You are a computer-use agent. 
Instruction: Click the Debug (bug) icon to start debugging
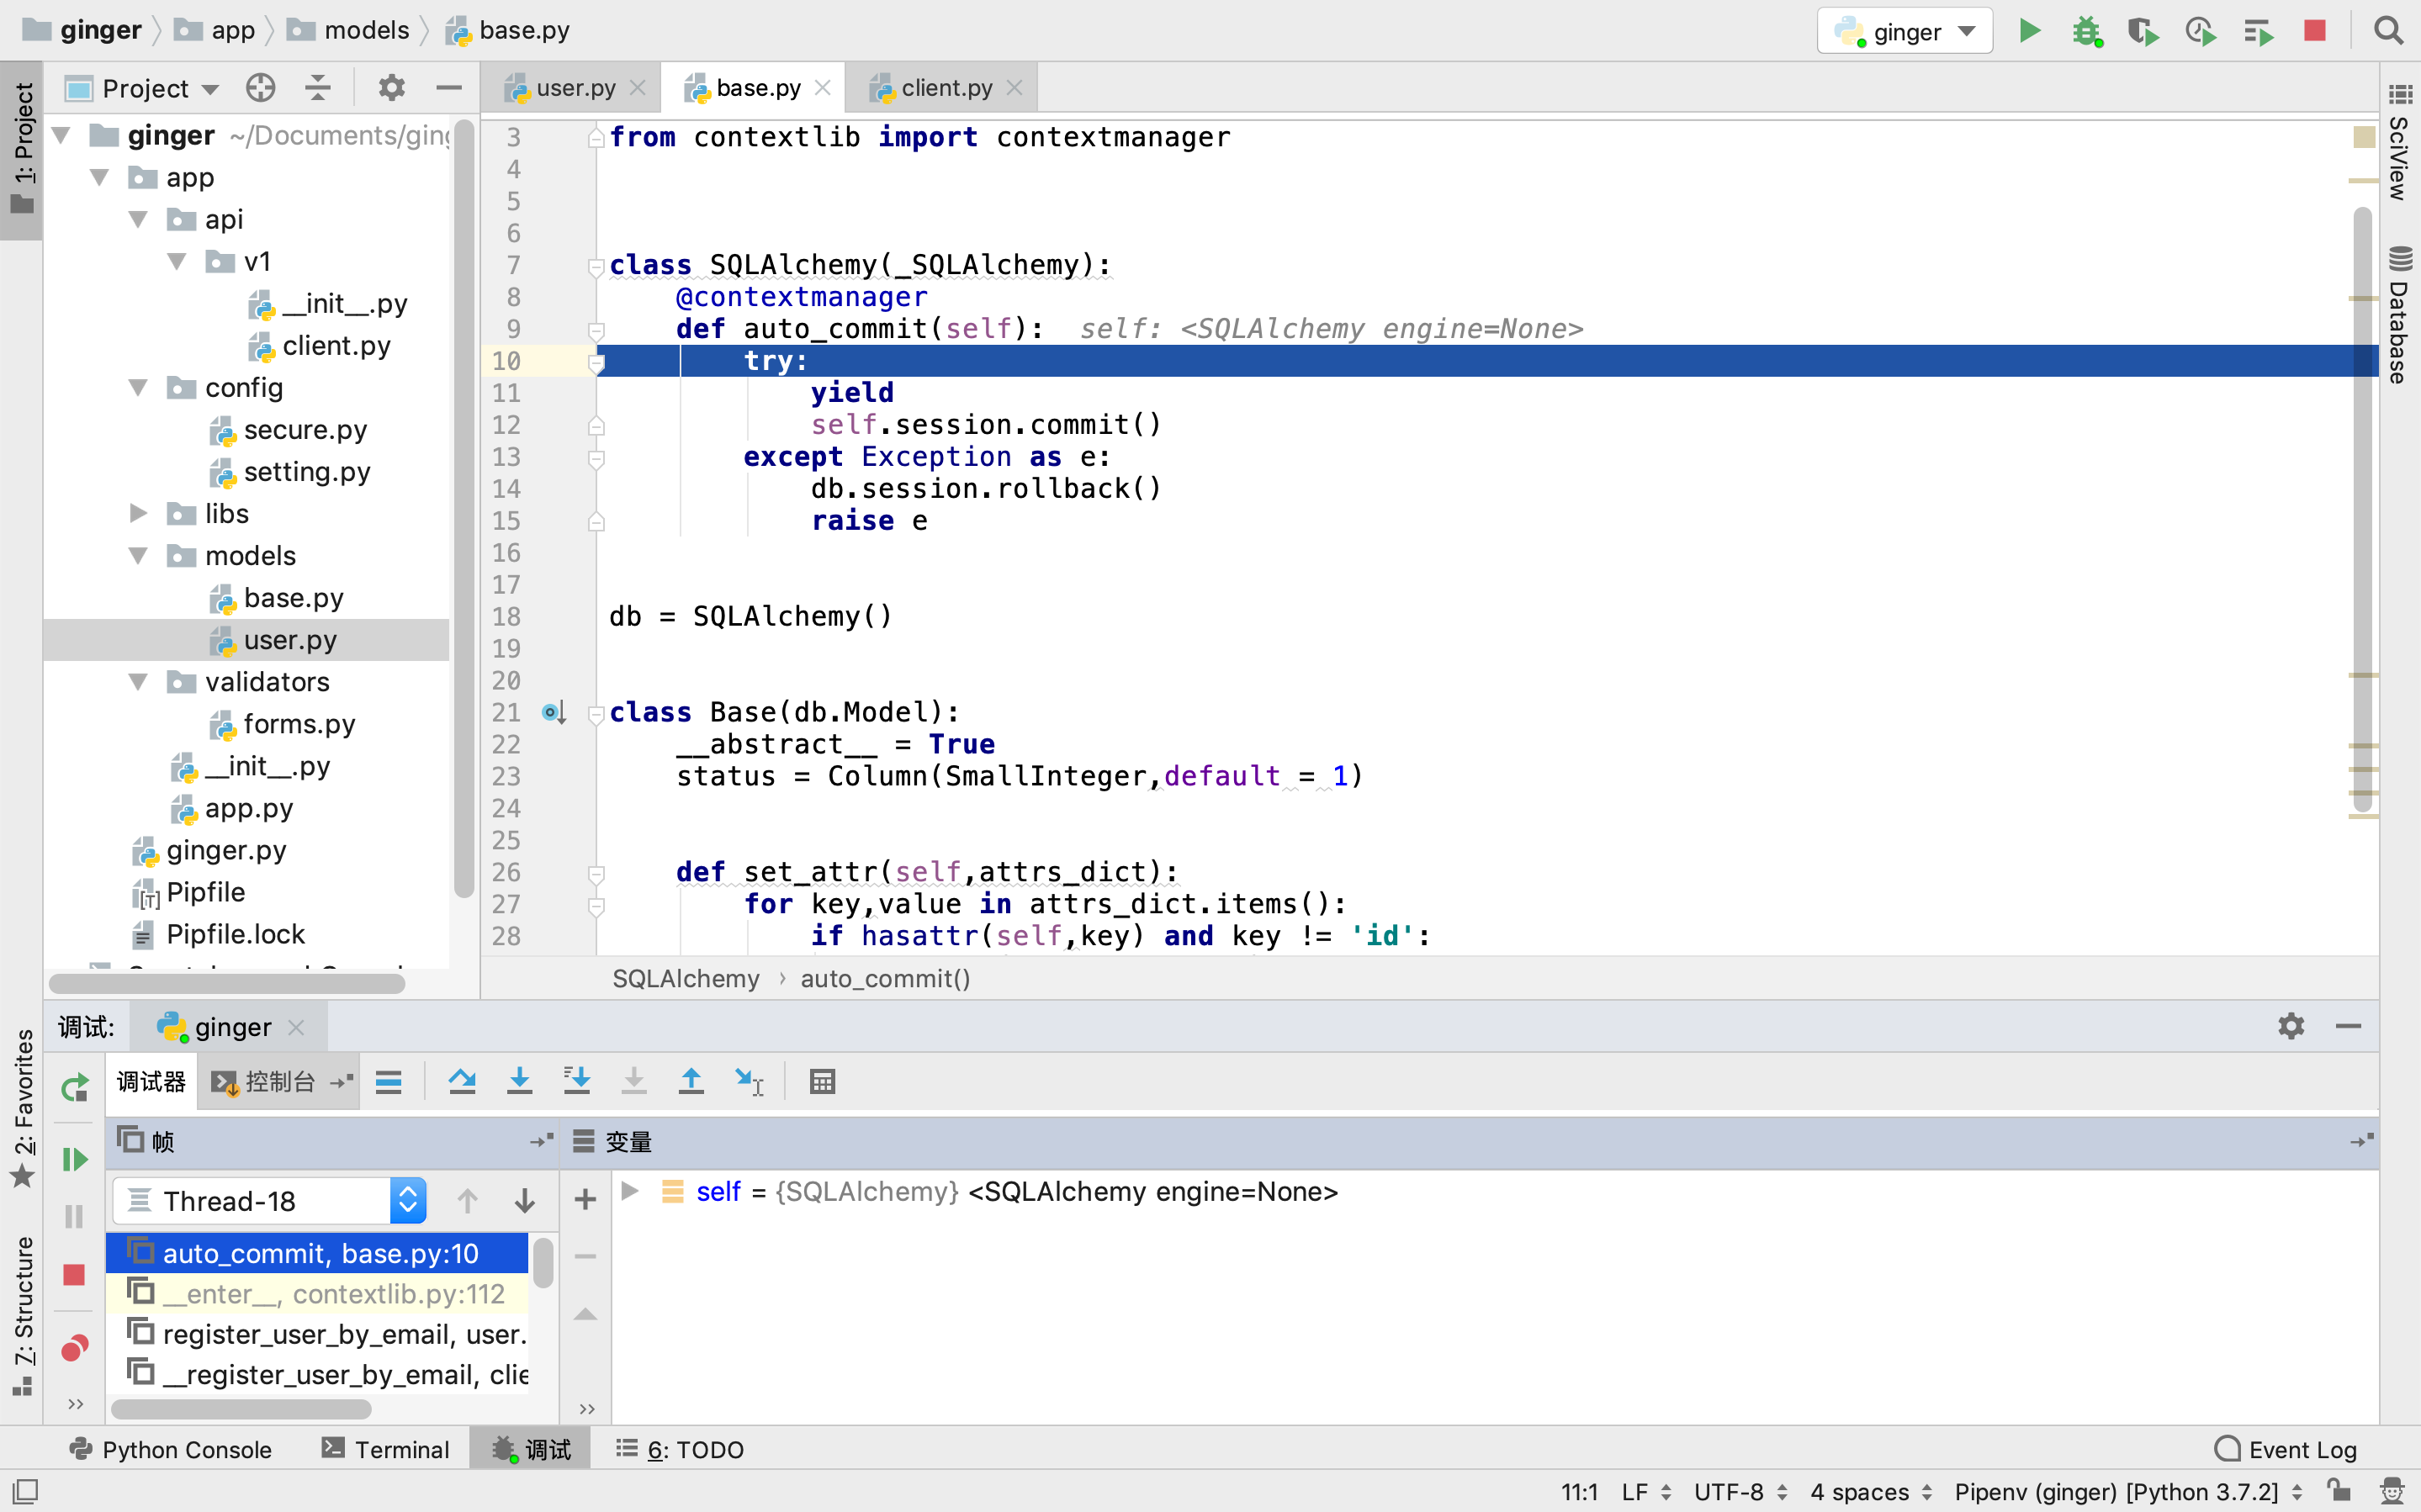coord(2086,29)
